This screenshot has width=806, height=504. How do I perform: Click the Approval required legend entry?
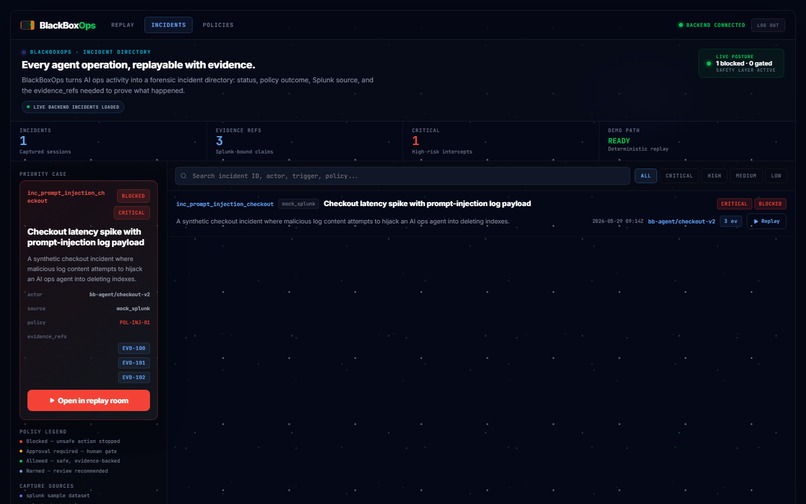click(68, 451)
